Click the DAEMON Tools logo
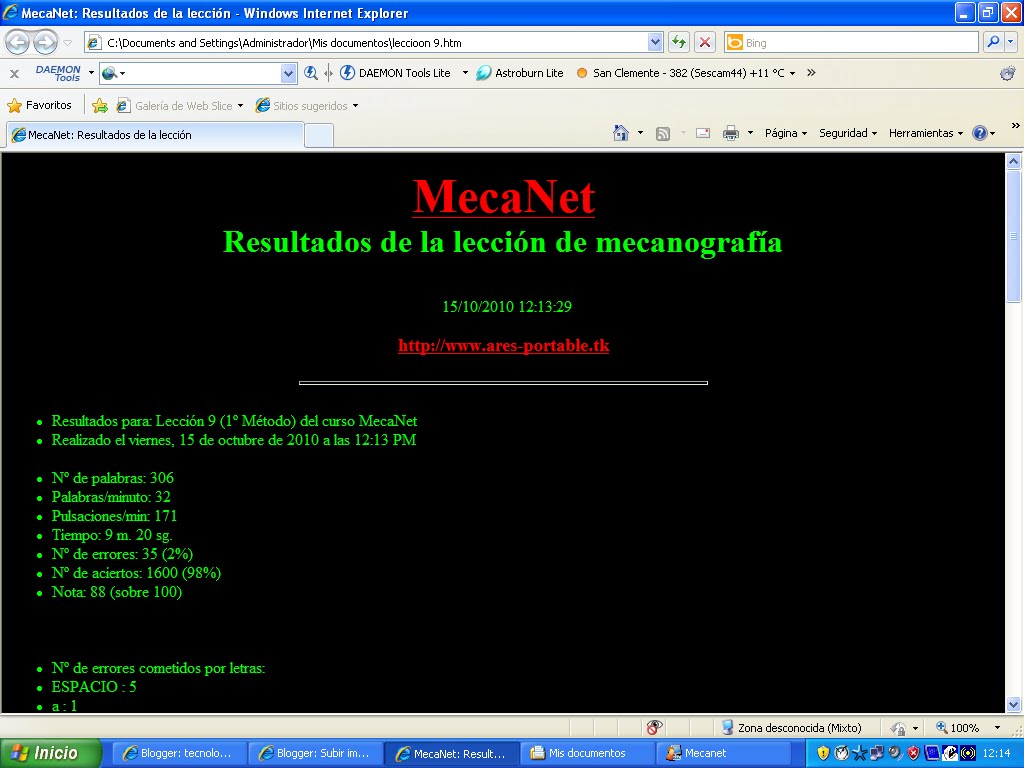Image resolution: width=1024 pixels, height=768 pixels. (x=57, y=73)
